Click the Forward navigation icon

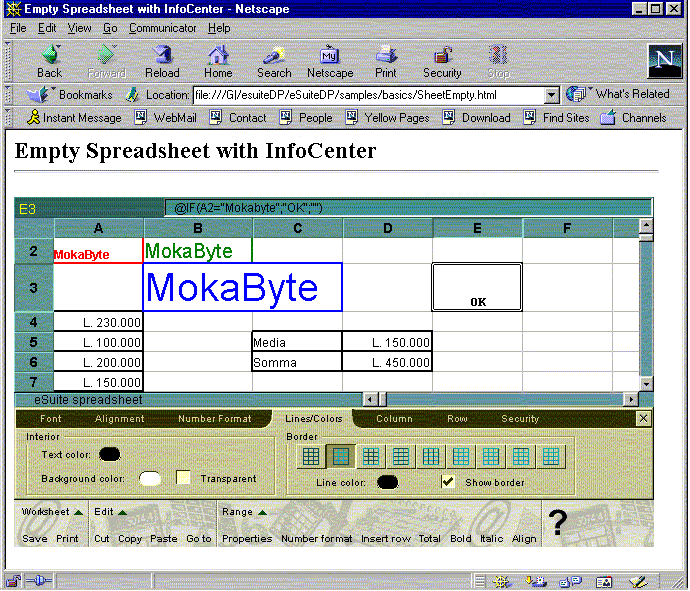(106, 55)
